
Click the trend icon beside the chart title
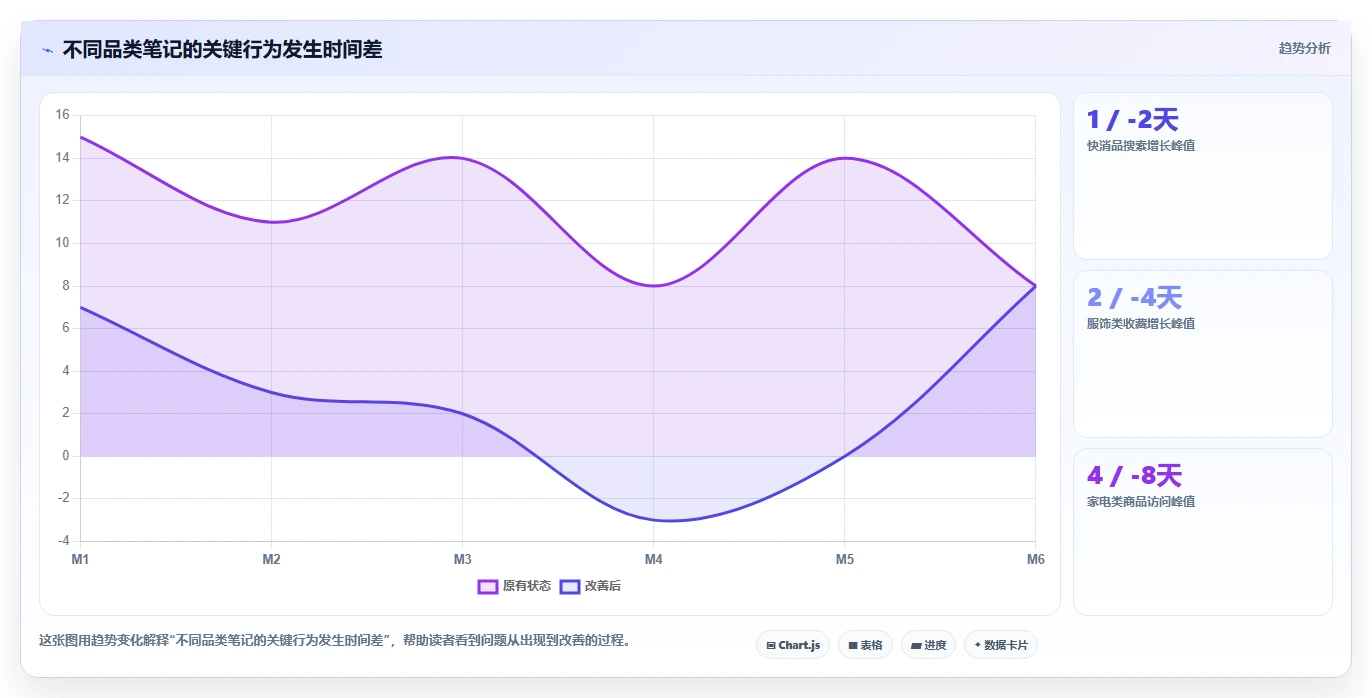coord(47,49)
